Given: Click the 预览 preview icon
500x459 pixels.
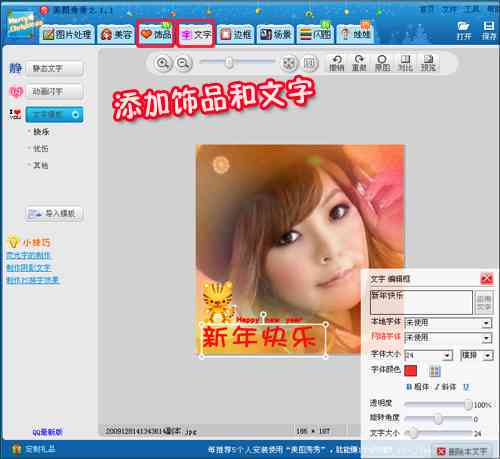Looking at the screenshot, I should point(428,63).
